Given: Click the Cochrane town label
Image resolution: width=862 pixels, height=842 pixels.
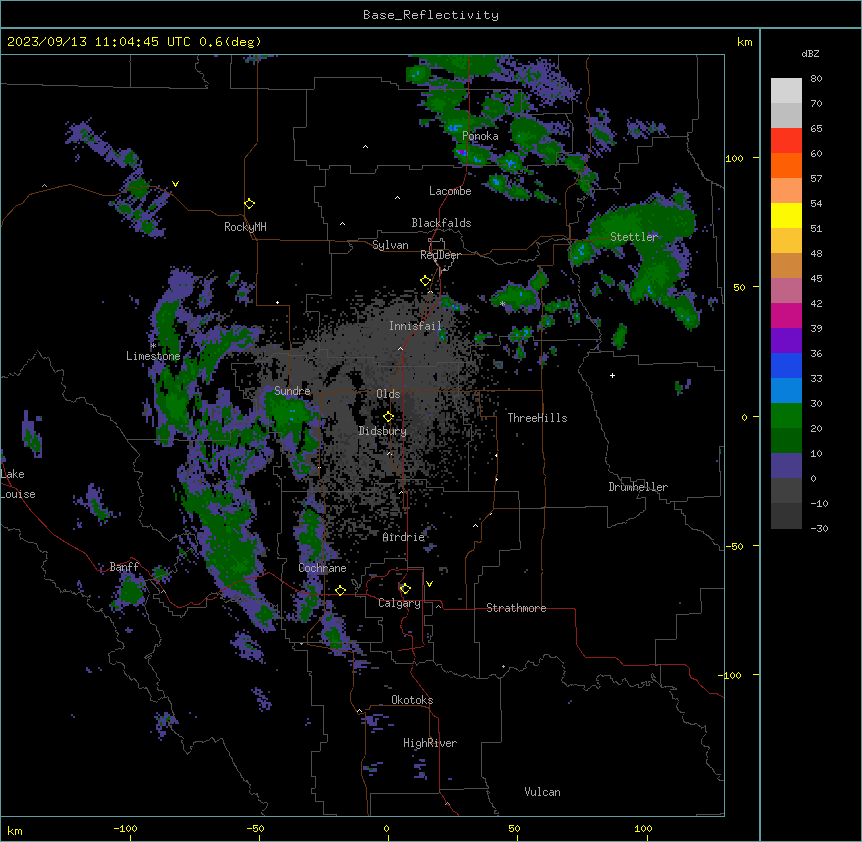Looking at the screenshot, I should 322,568.
